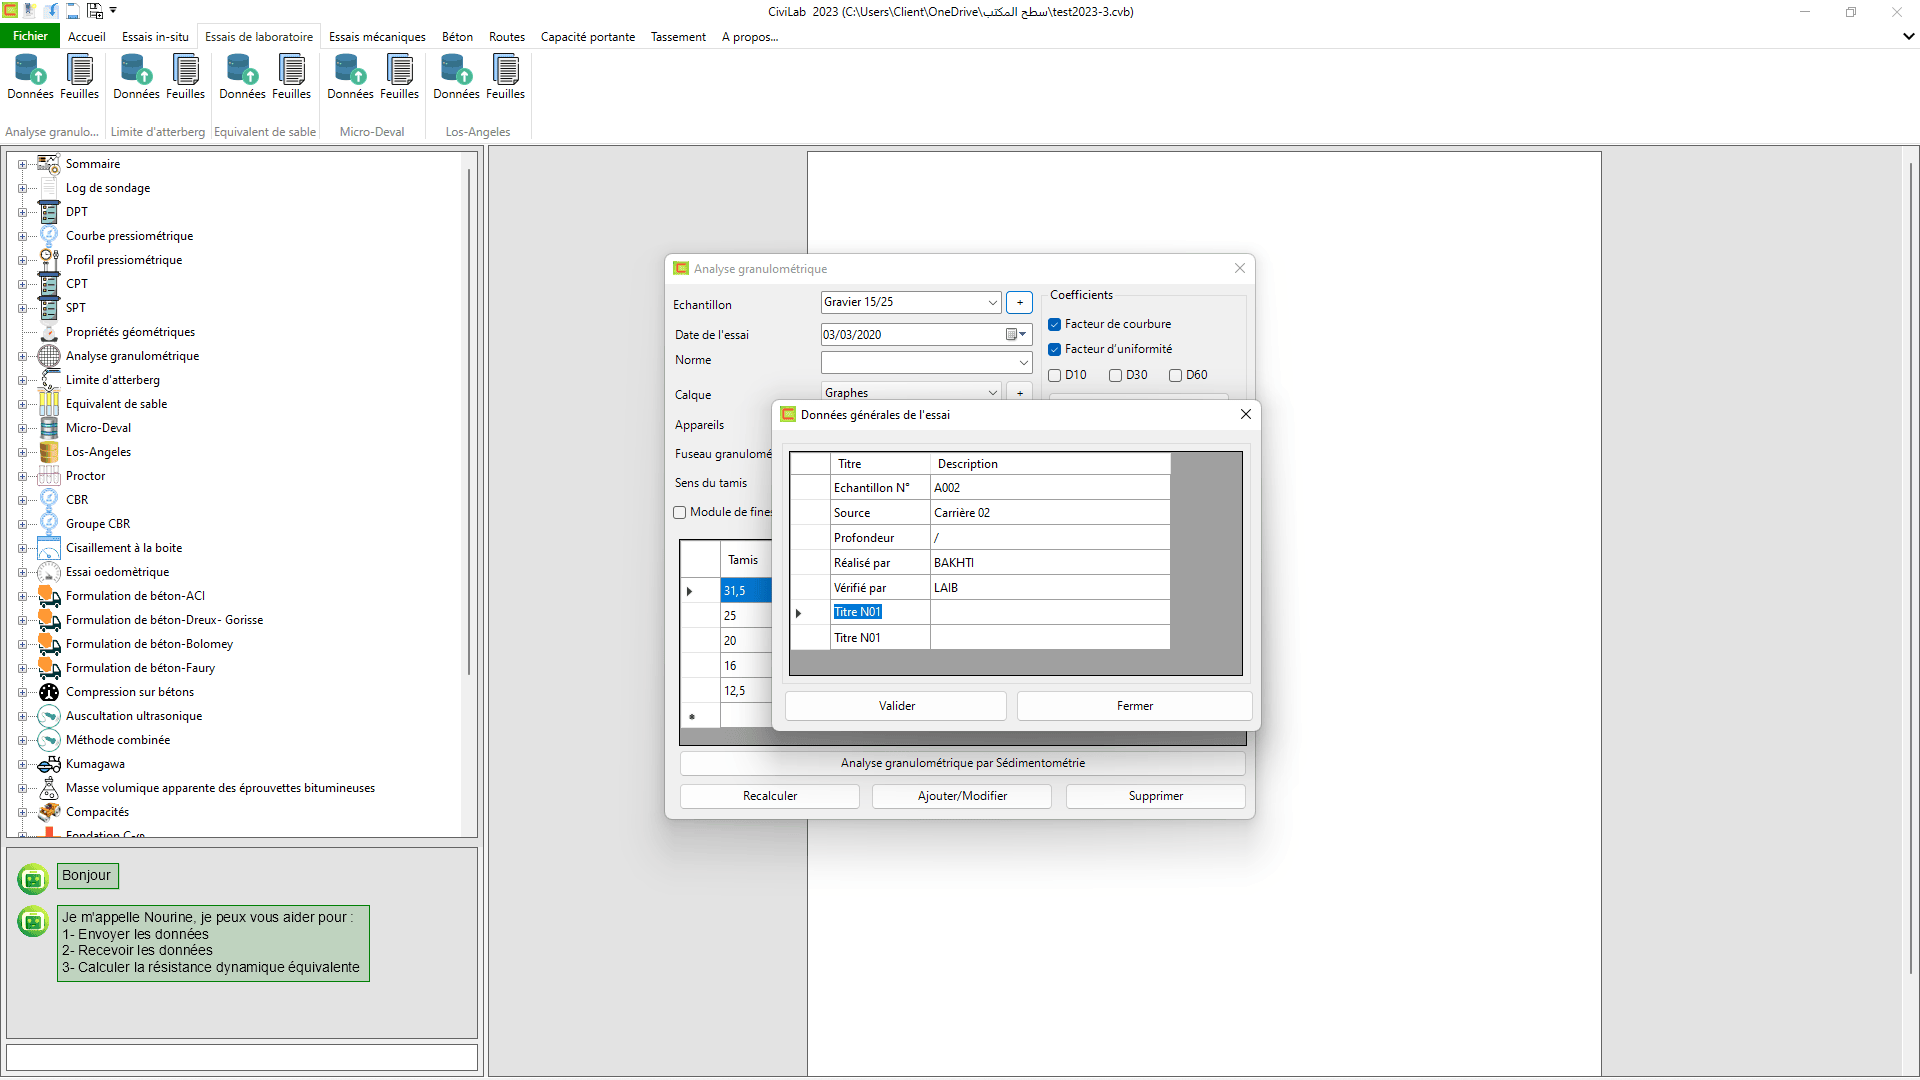
Task: Click Formulation de béton-ACI truck icon
Action: (x=49, y=596)
